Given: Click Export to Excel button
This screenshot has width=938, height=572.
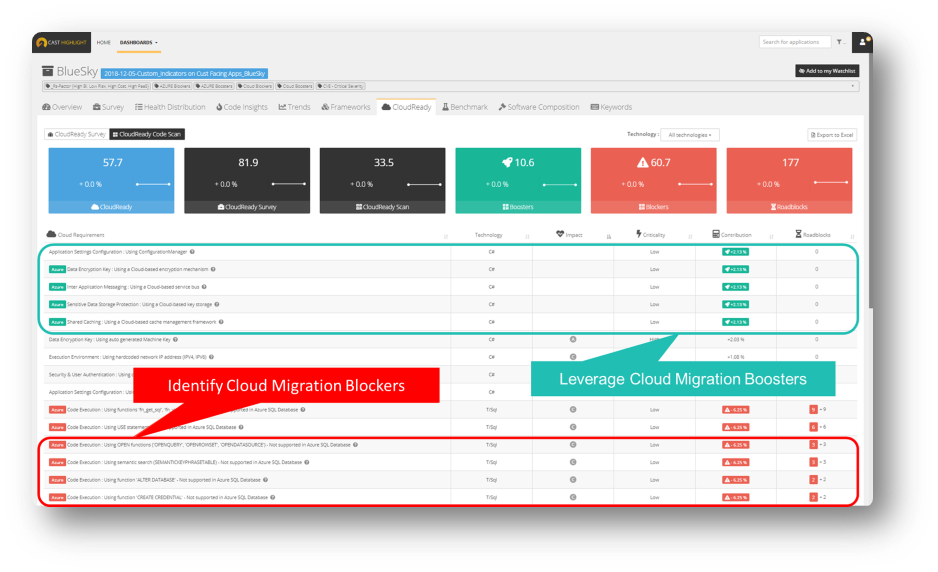Looking at the screenshot, I should click(832, 135).
